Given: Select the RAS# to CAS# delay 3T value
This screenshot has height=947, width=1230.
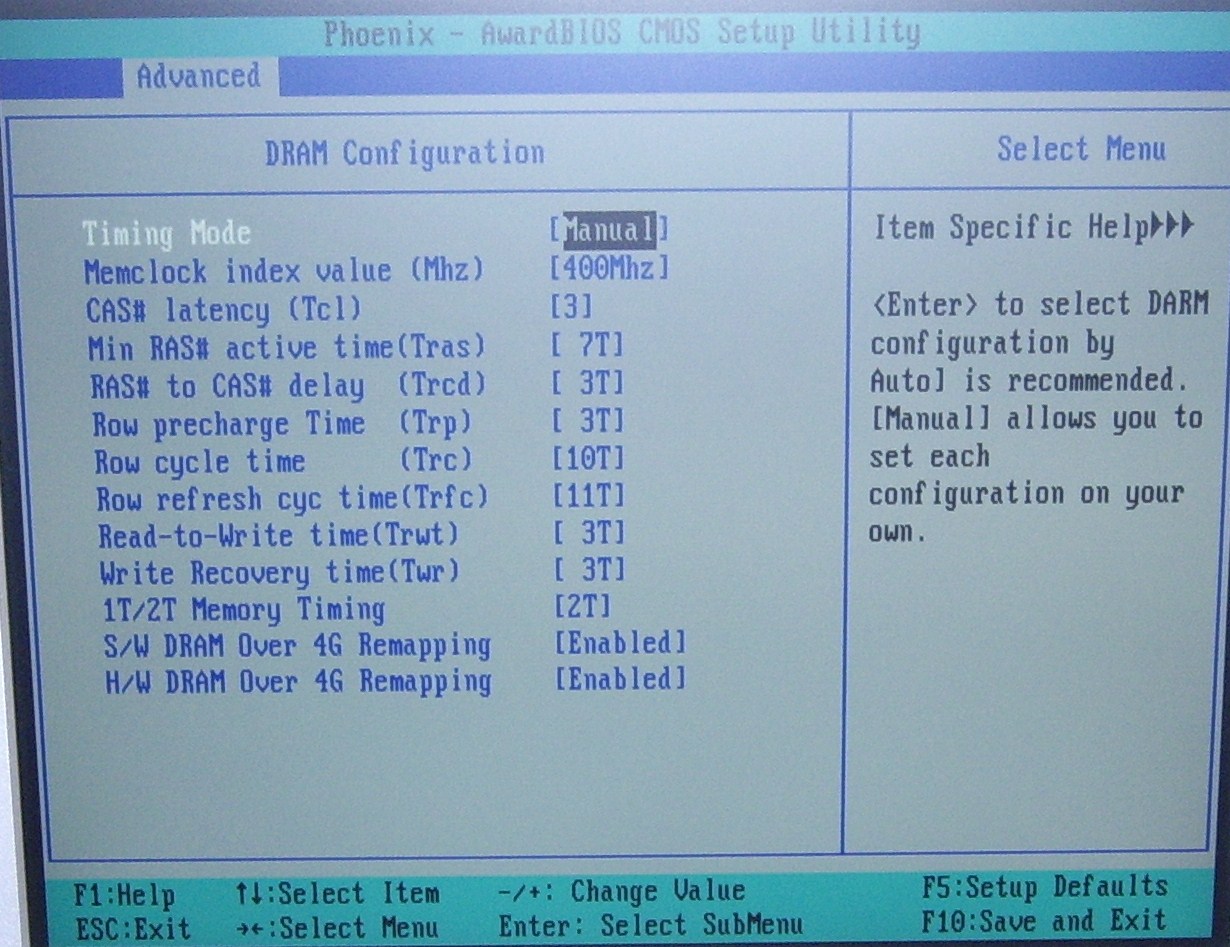Looking at the screenshot, I should (x=588, y=382).
